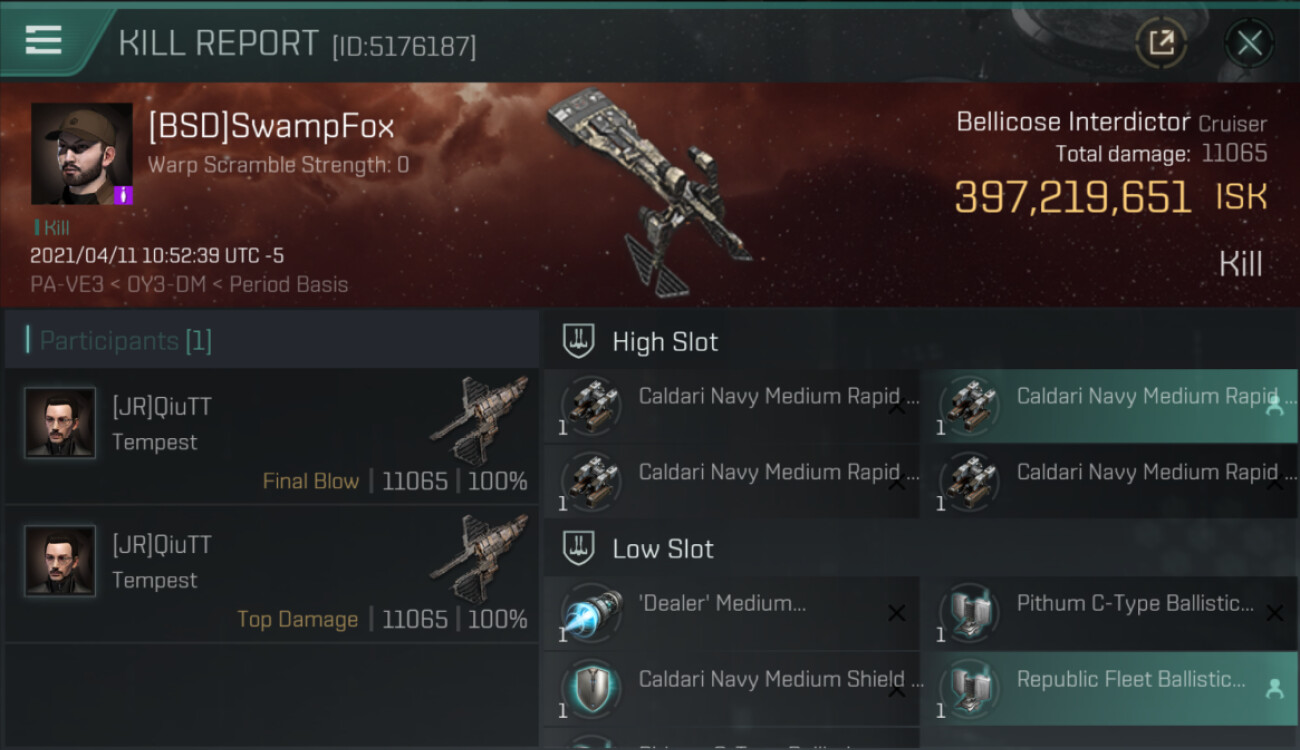The width and height of the screenshot is (1300, 750).
Task: Select Caldari Navy Medium Shield module icon
Action: point(591,690)
